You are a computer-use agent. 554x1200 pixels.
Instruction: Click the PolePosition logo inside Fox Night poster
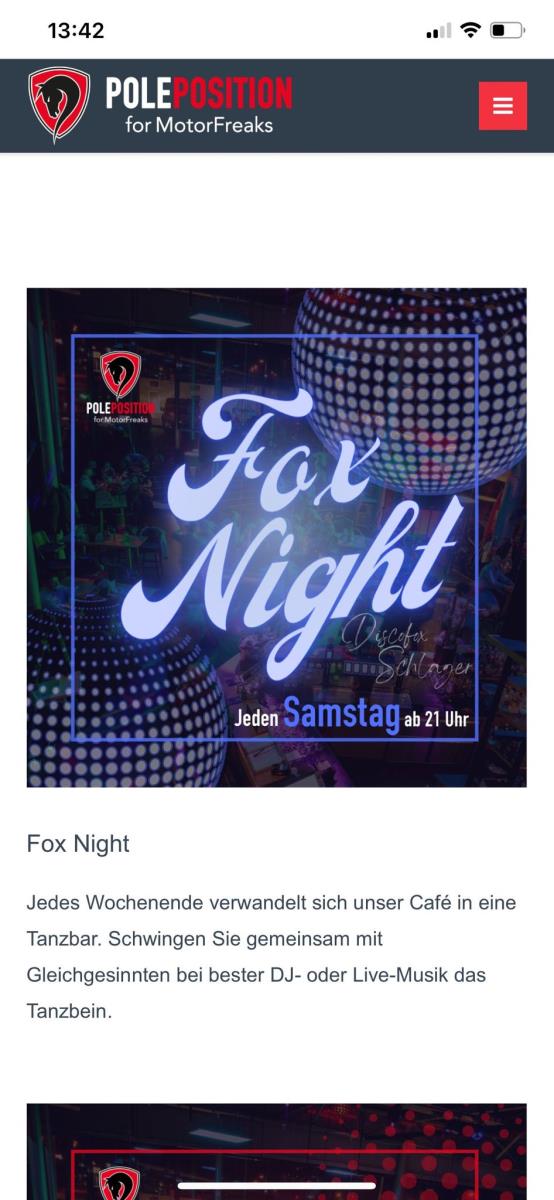pos(120,388)
